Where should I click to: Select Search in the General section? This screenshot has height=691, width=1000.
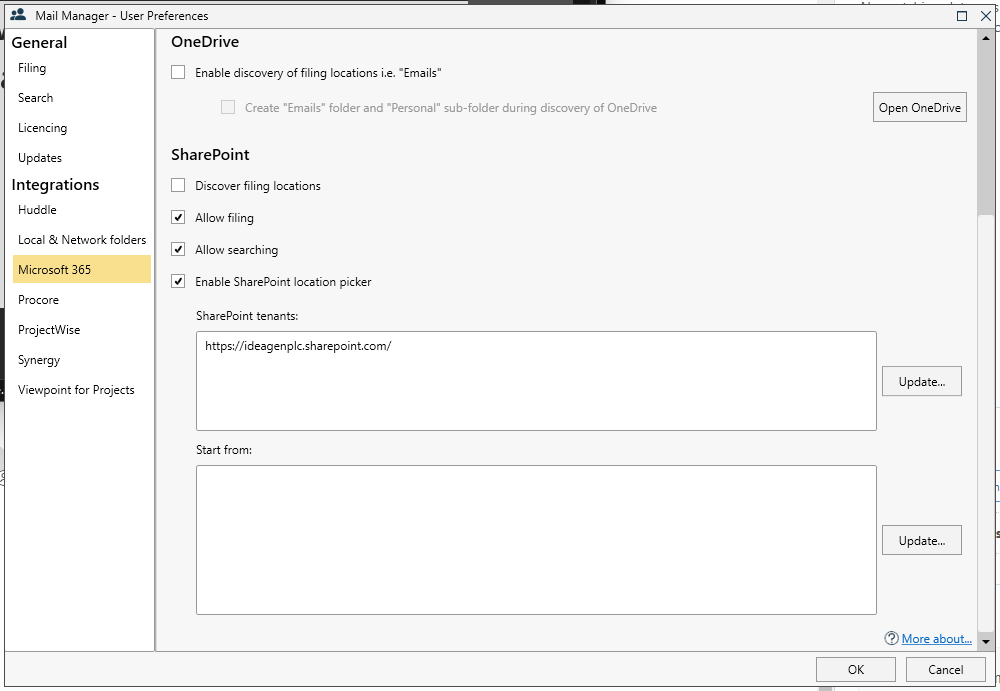pyautogui.click(x=35, y=98)
